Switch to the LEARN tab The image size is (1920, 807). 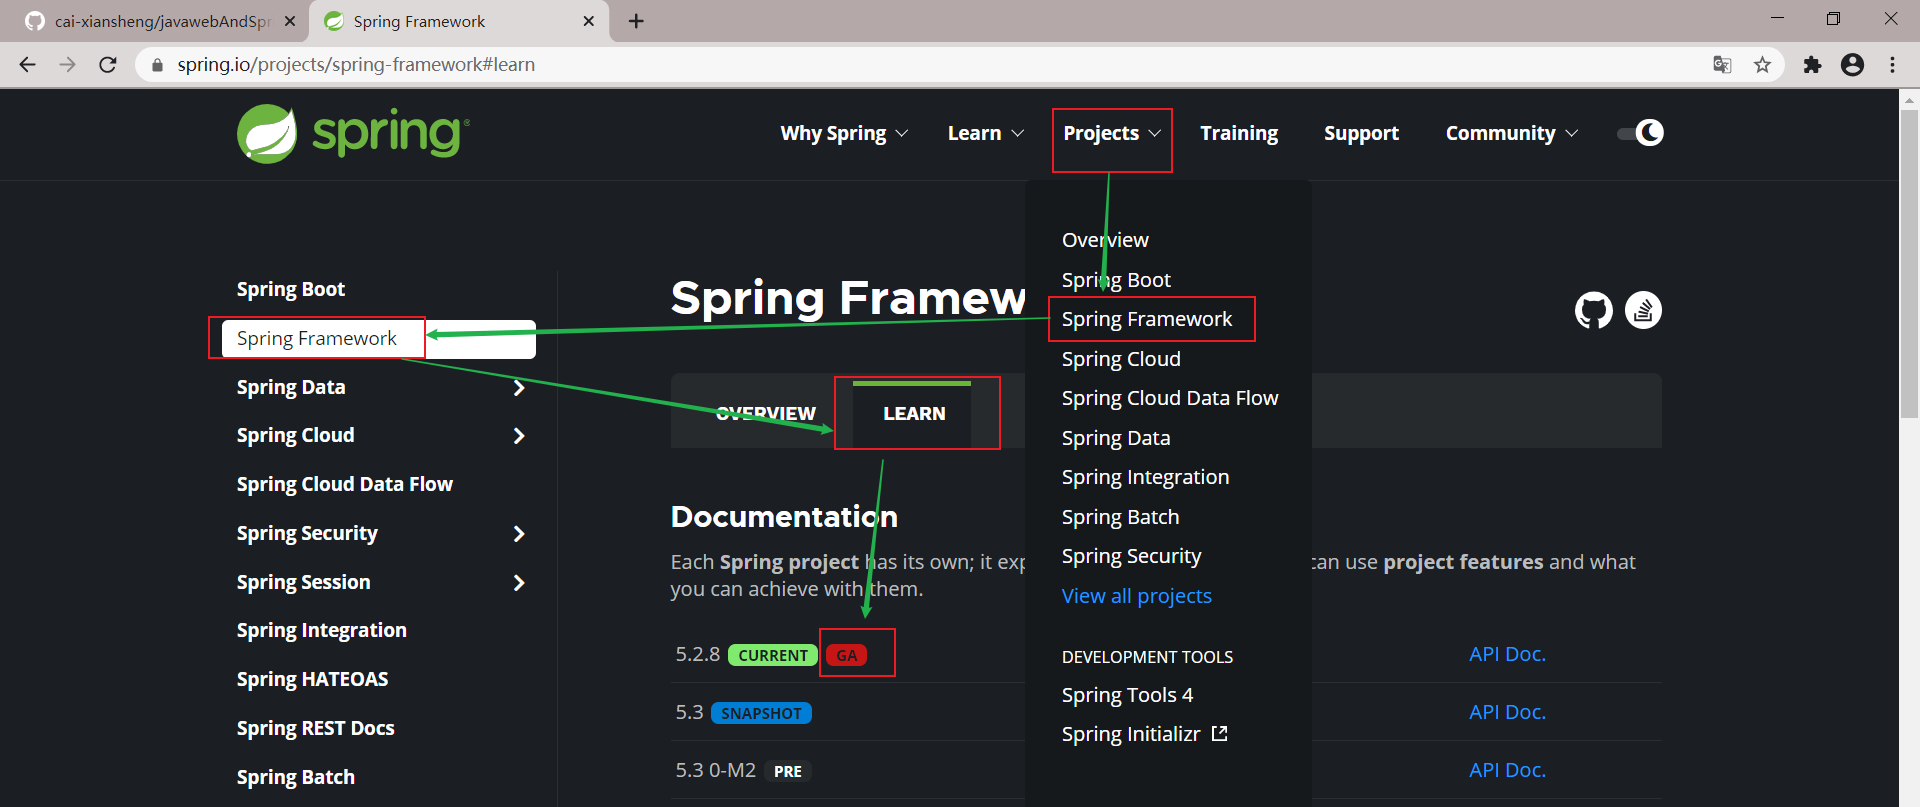click(914, 413)
